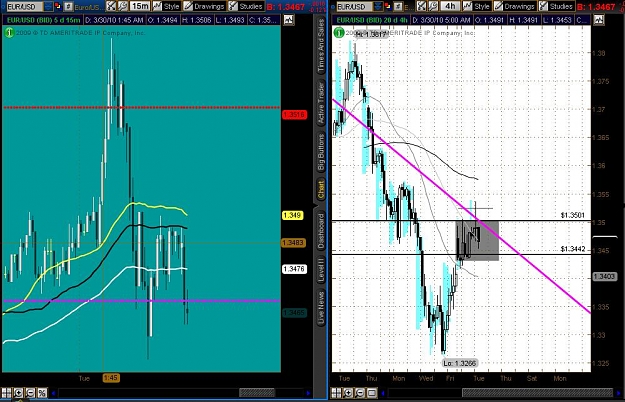The image size is (625, 402).
Task: Click the red dotted horizontal line on left chart
Action: point(142,108)
